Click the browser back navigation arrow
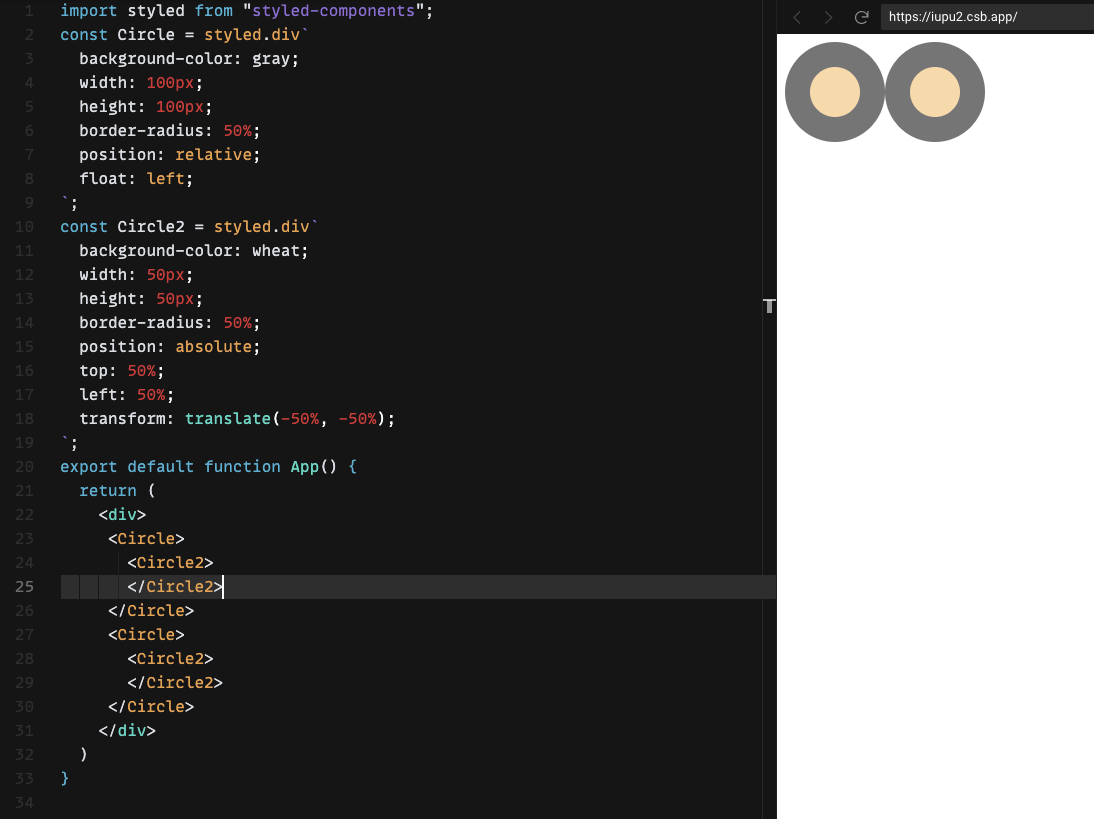 click(x=797, y=17)
